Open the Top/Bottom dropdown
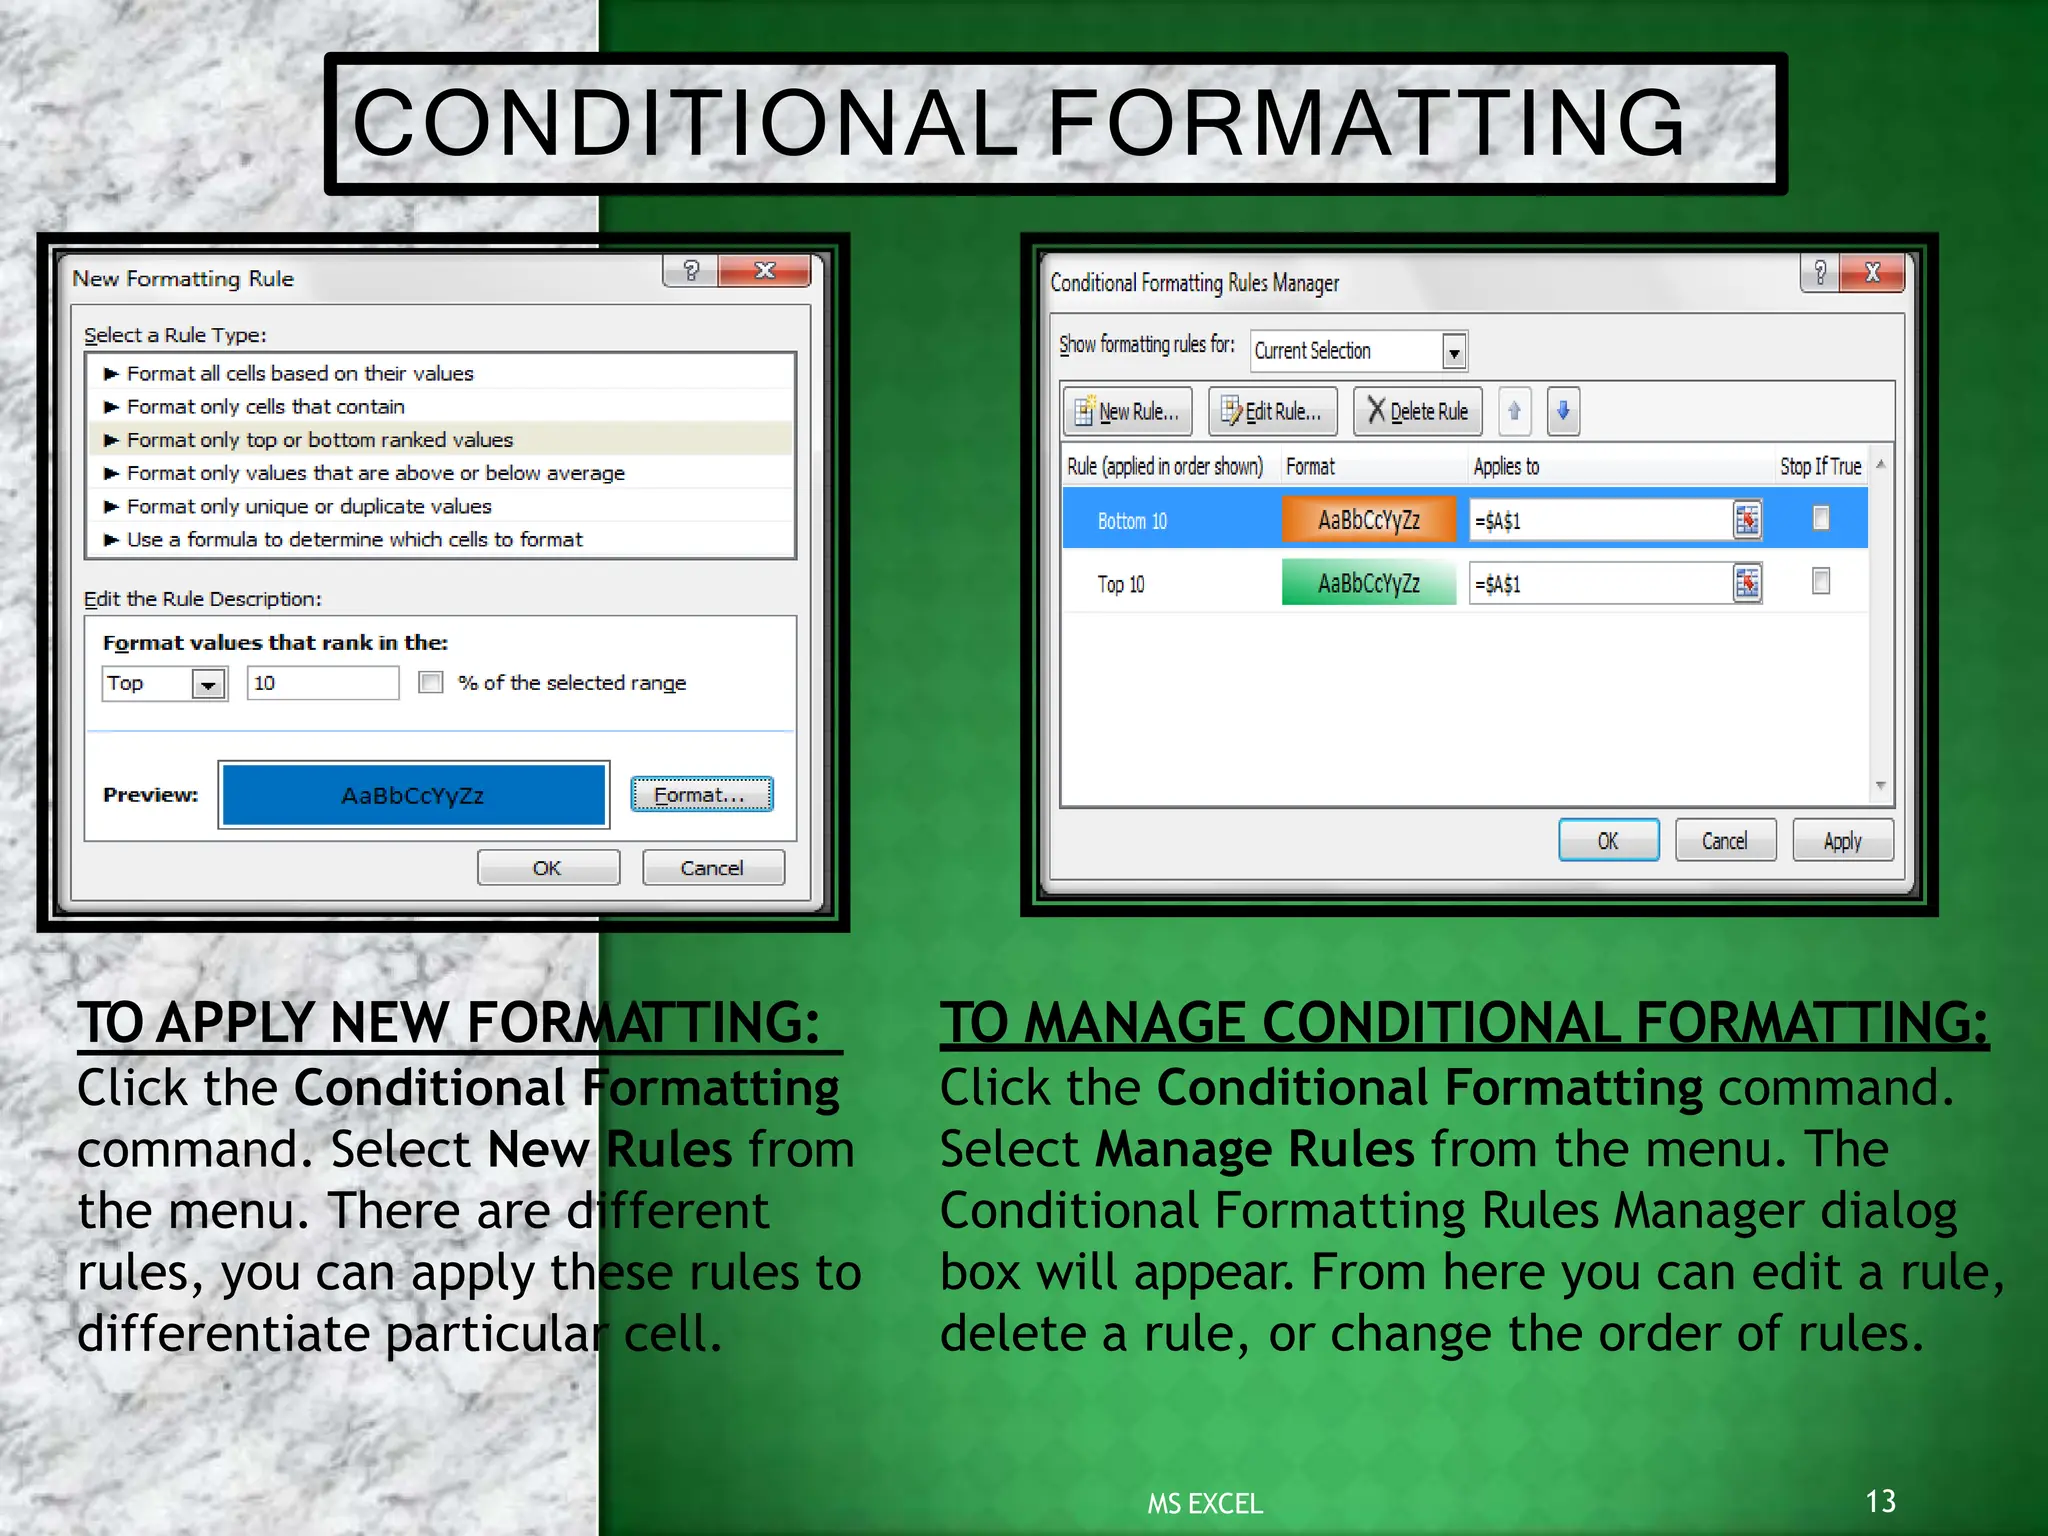This screenshot has height=1536, width=2048. tap(208, 684)
